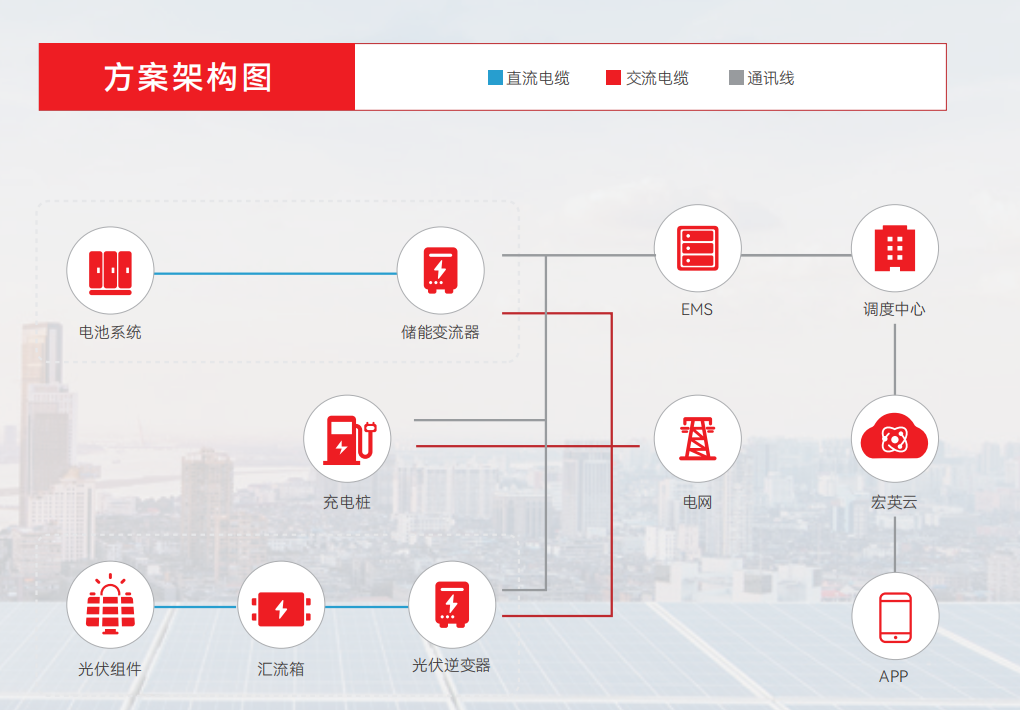
Task: Select the power grid tower icon
Action: [697, 438]
